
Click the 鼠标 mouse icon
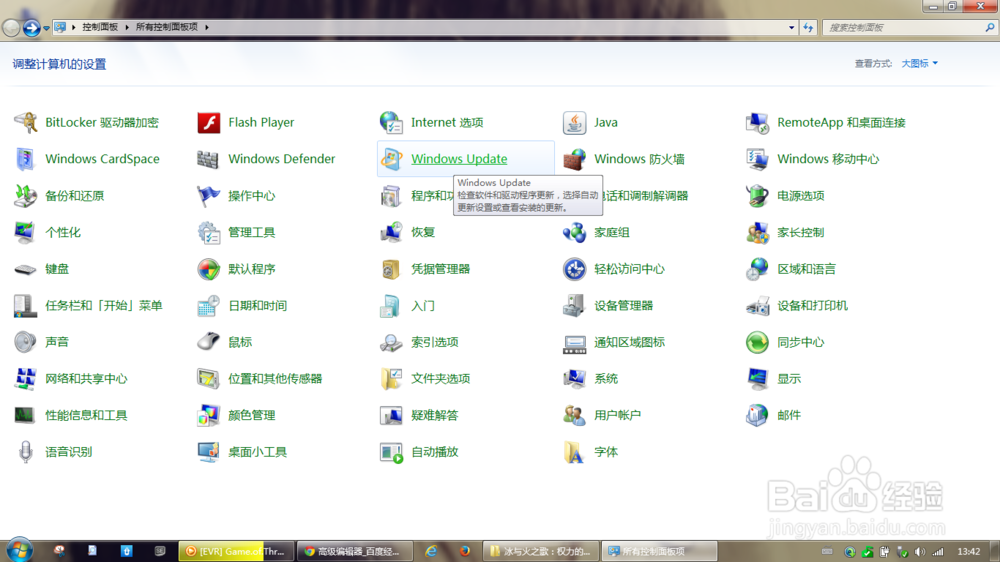pos(209,342)
